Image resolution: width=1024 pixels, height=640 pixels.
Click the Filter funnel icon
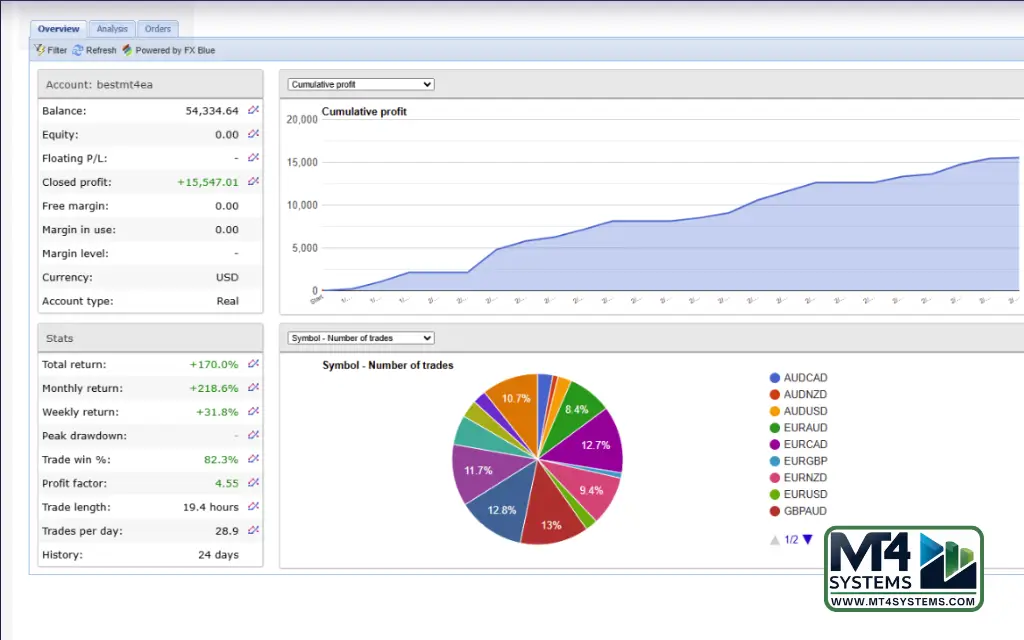[40, 50]
